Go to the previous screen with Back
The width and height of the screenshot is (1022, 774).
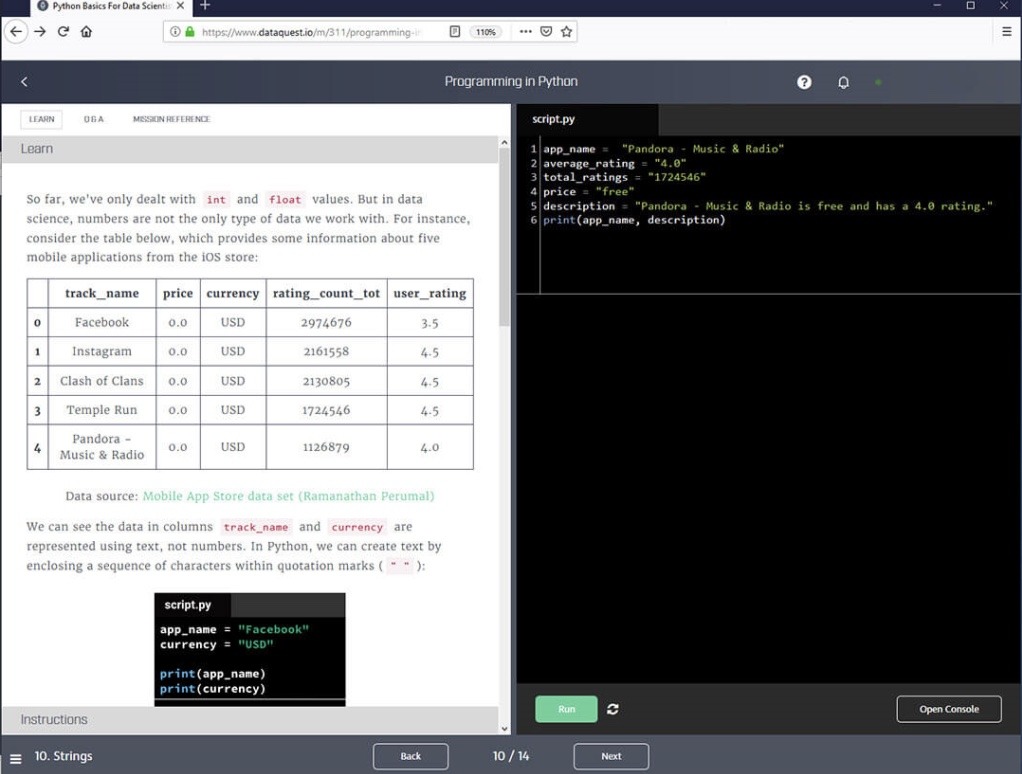tap(411, 756)
